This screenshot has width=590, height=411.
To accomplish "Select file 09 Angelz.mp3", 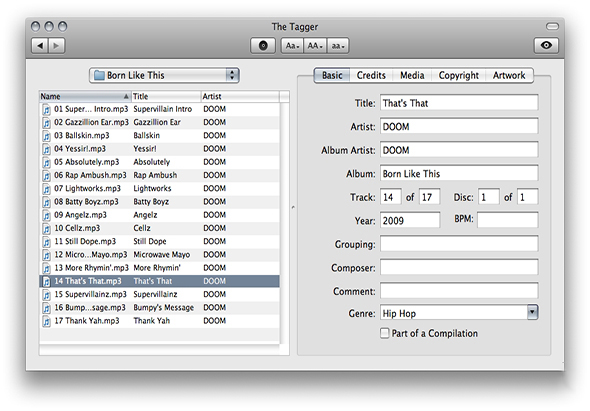I will click(160, 215).
